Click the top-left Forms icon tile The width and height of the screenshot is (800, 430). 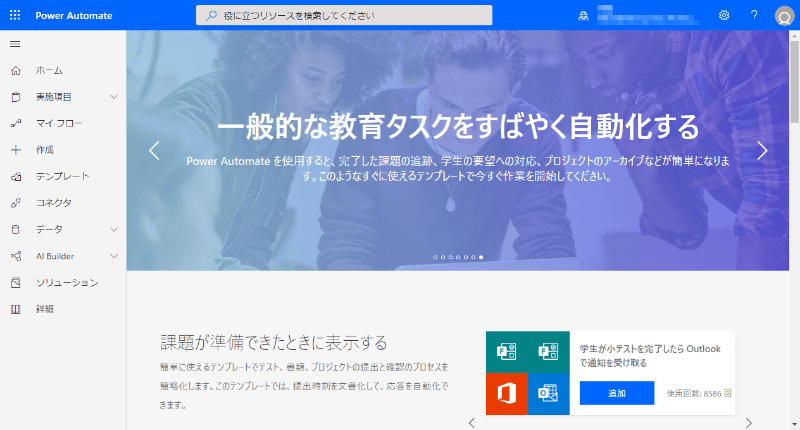point(507,352)
